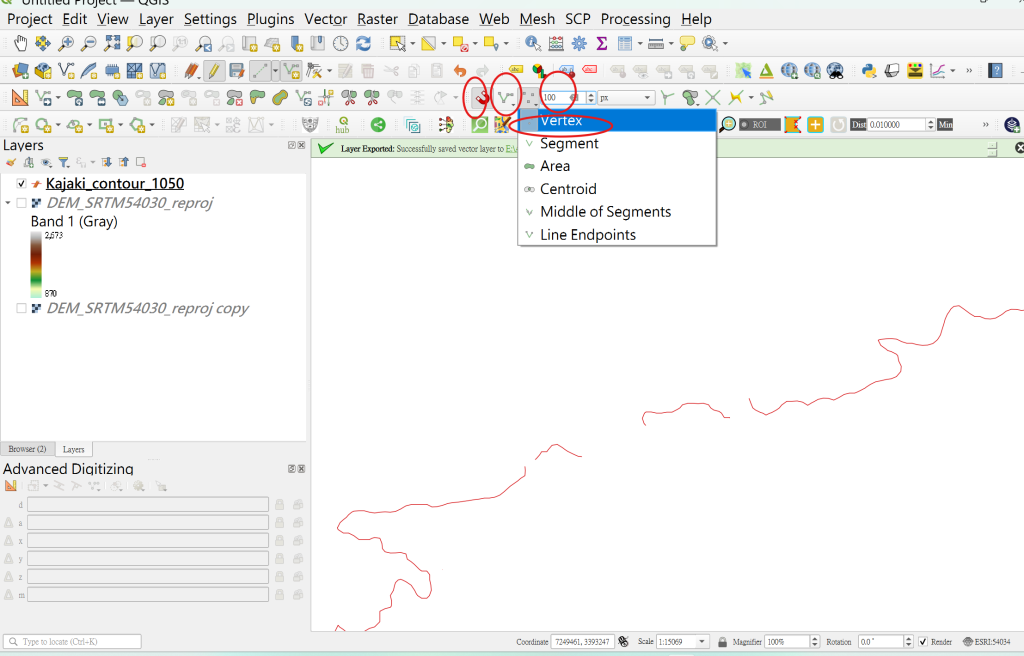Click the Dist 0.010000 value field

(x=896, y=125)
